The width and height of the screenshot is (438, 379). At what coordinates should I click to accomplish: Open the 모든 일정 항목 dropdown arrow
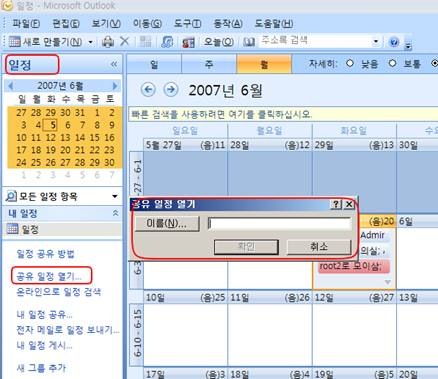[115, 196]
